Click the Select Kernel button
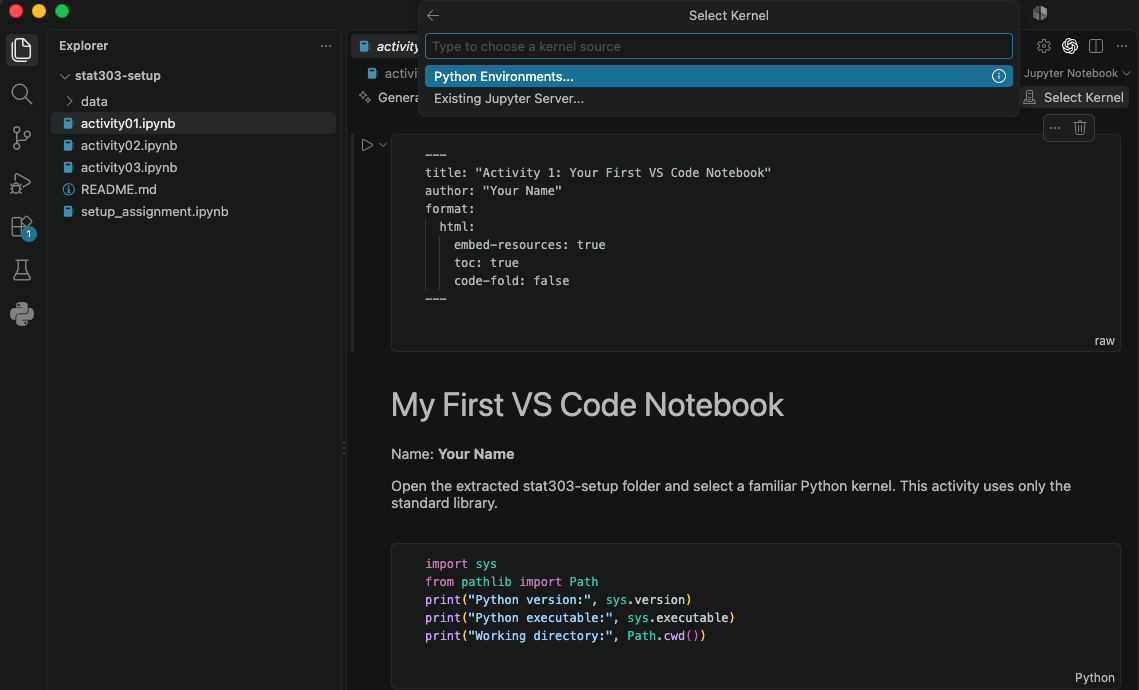Image resolution: width=1139 pixels, height=690 pixels. click(x=1074, y=97)
